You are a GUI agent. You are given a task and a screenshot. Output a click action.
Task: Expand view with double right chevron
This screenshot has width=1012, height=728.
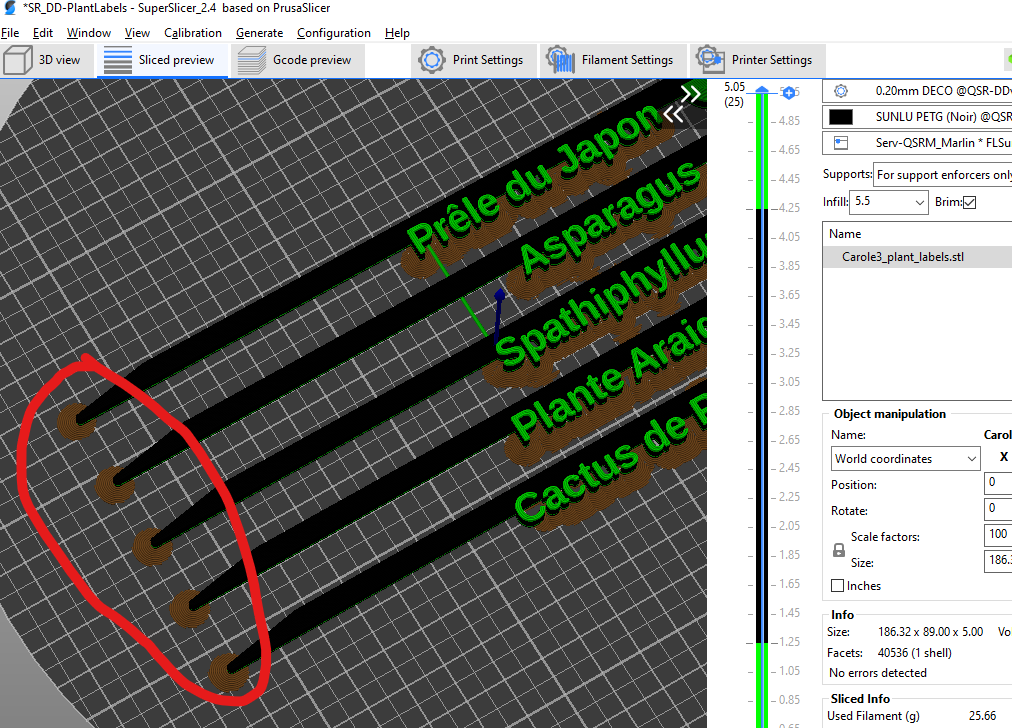pyautogui.click(x=691, y=94)
